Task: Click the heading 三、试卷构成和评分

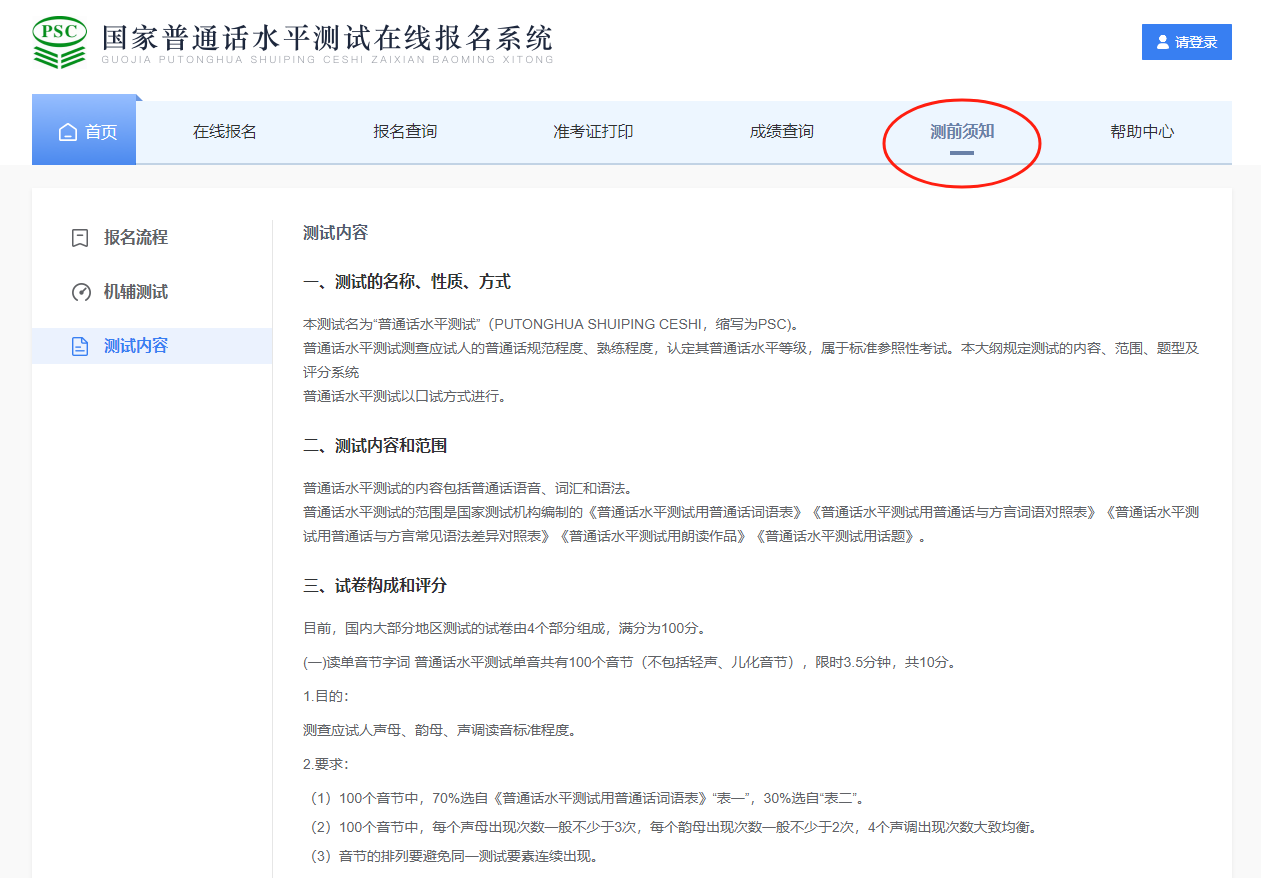Action: (375, 586)
